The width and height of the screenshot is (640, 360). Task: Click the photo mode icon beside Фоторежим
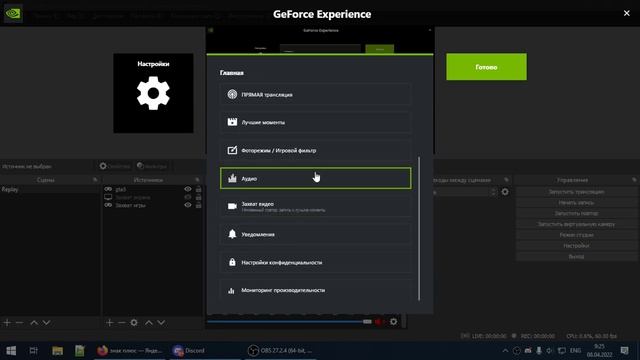coord(232,150)
